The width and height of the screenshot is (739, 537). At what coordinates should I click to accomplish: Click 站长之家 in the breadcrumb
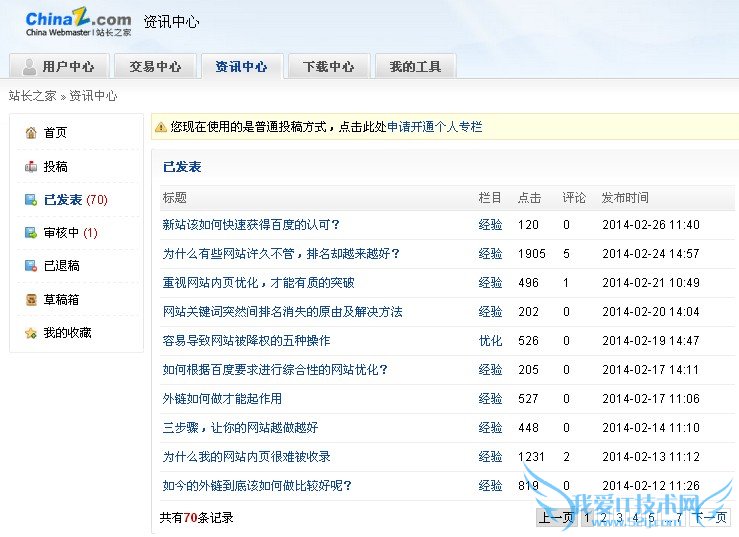point(33,96)
